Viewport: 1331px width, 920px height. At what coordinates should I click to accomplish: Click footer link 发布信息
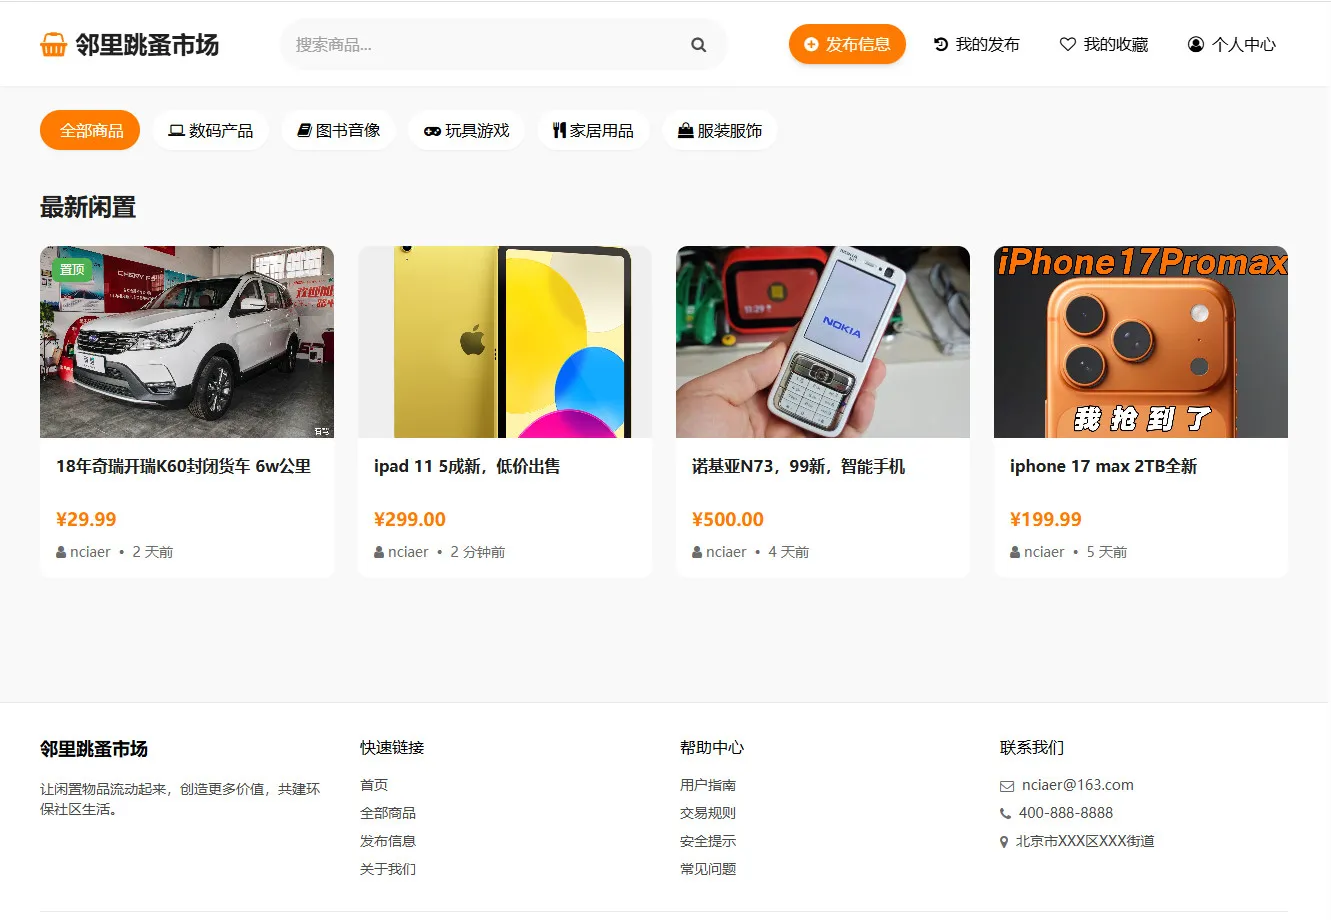tap(388, 842)
